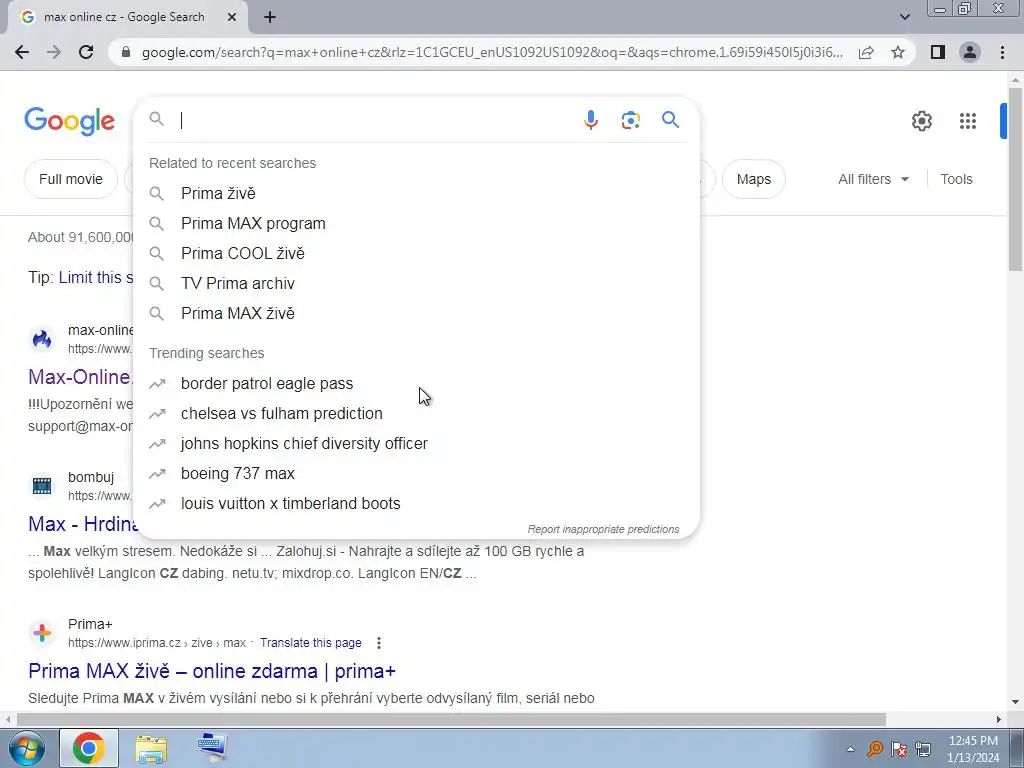Image resolution: width=1024 pixels, height=768 pixels.
Task: Open the tab search chevron
Action: [x=904, y=17]
